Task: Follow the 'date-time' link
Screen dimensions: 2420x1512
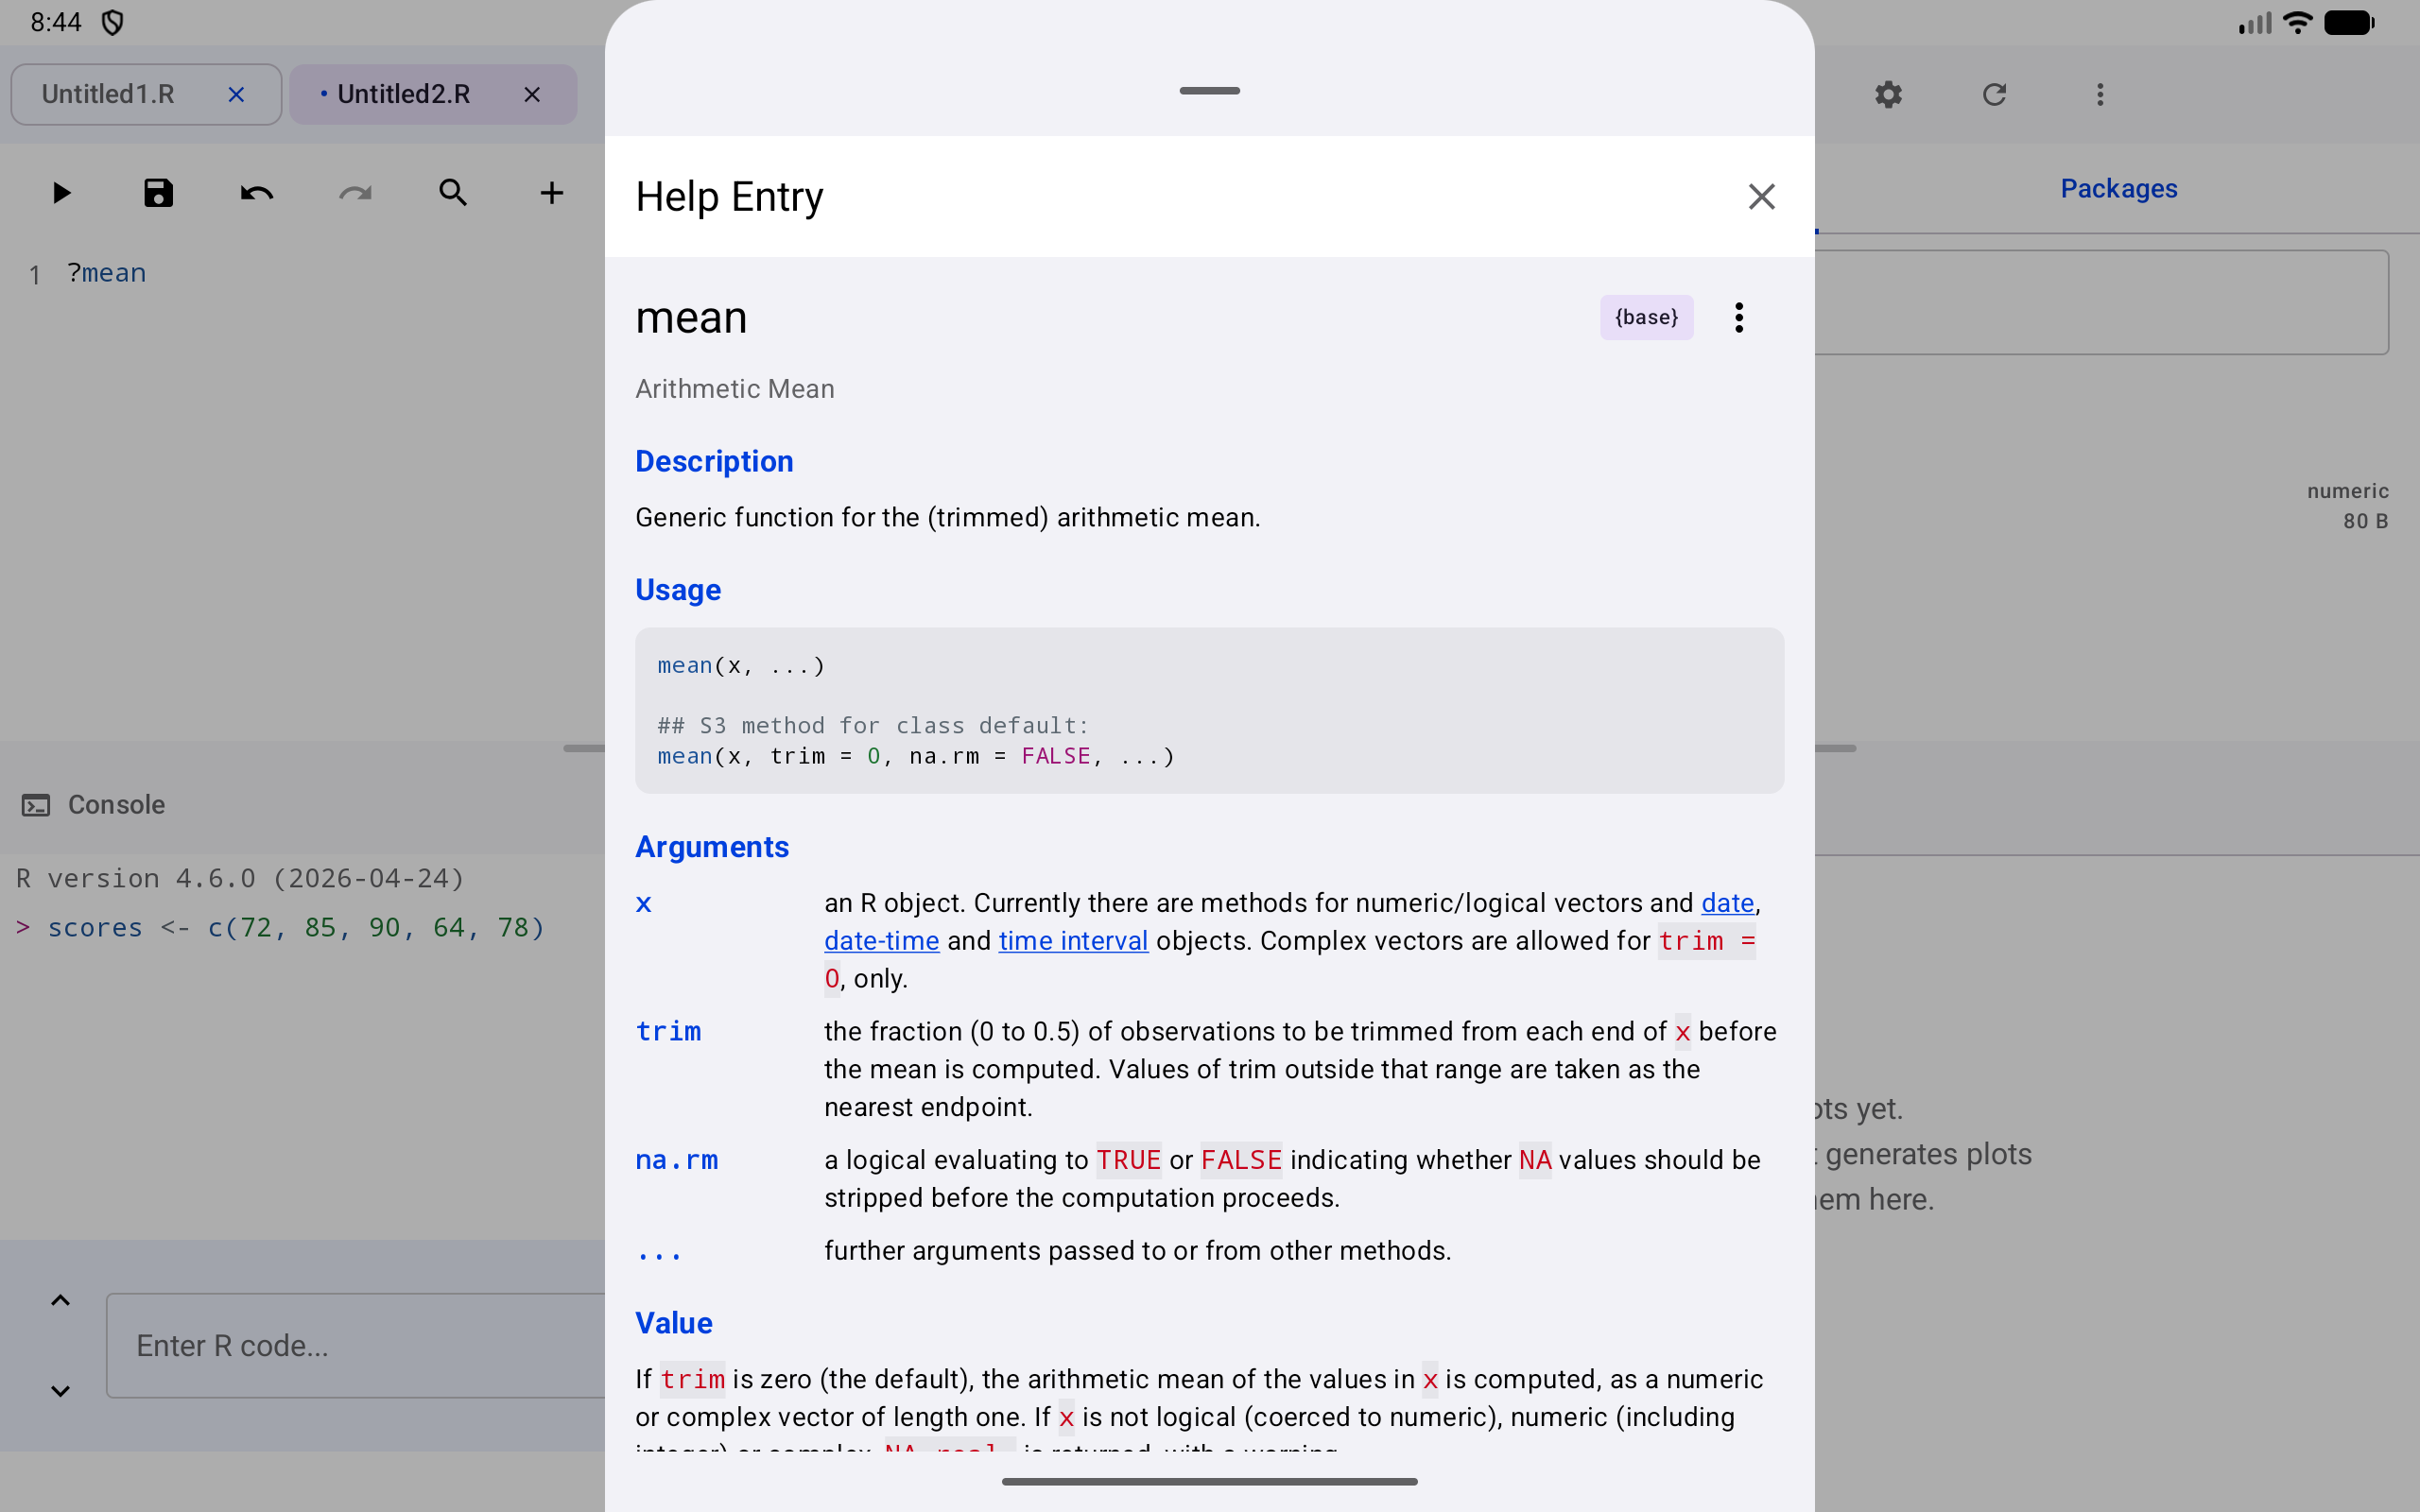Action: [x=881, y=941]
